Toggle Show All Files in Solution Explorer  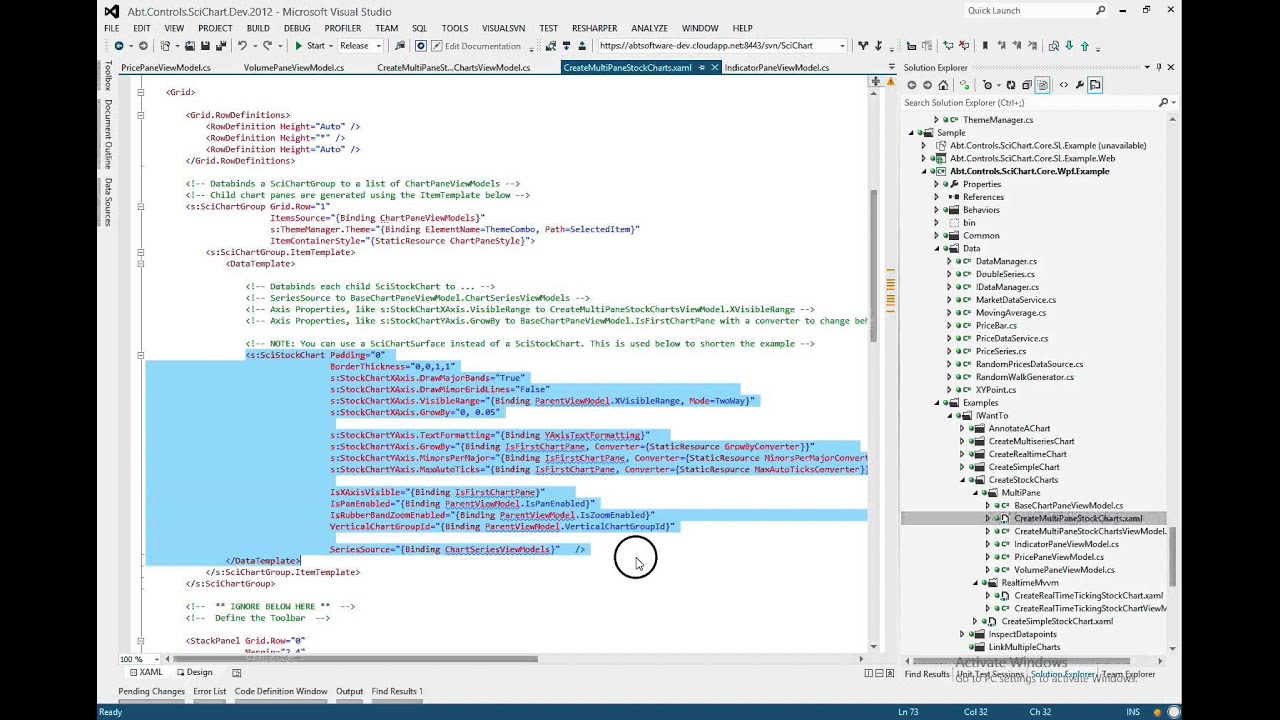tap(1043, 85)
